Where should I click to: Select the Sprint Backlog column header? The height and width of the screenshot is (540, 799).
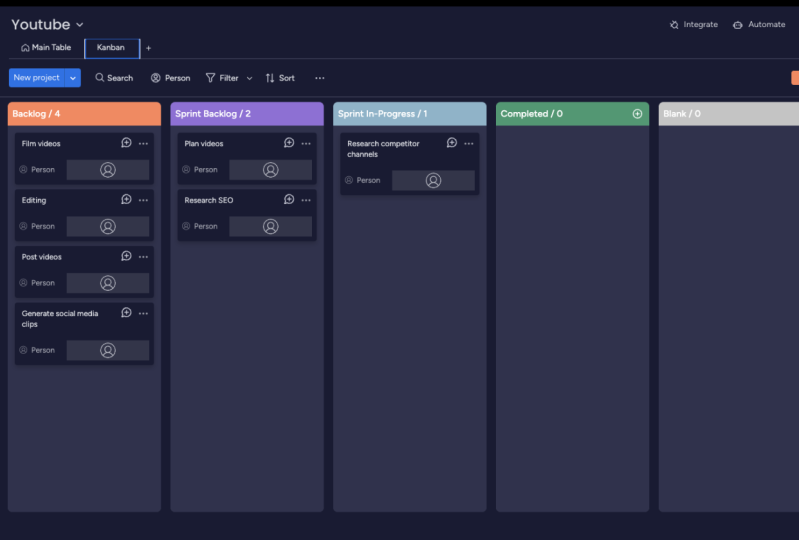pyautogui.click(x=247, y=114)
